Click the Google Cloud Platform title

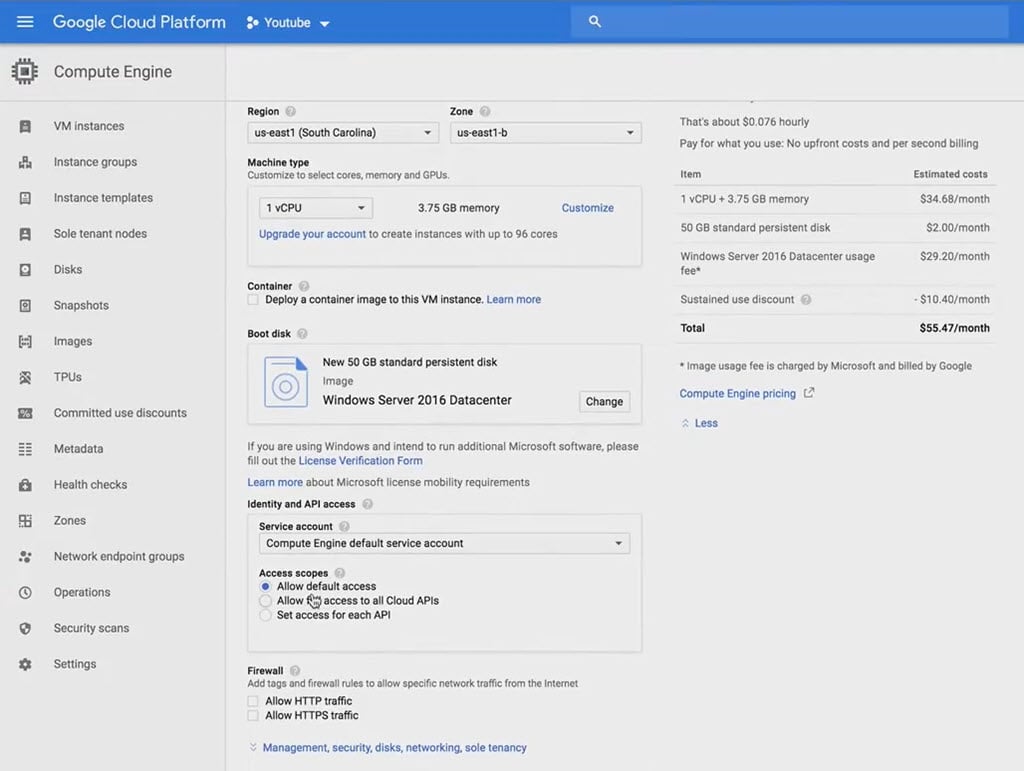point(139,22)
